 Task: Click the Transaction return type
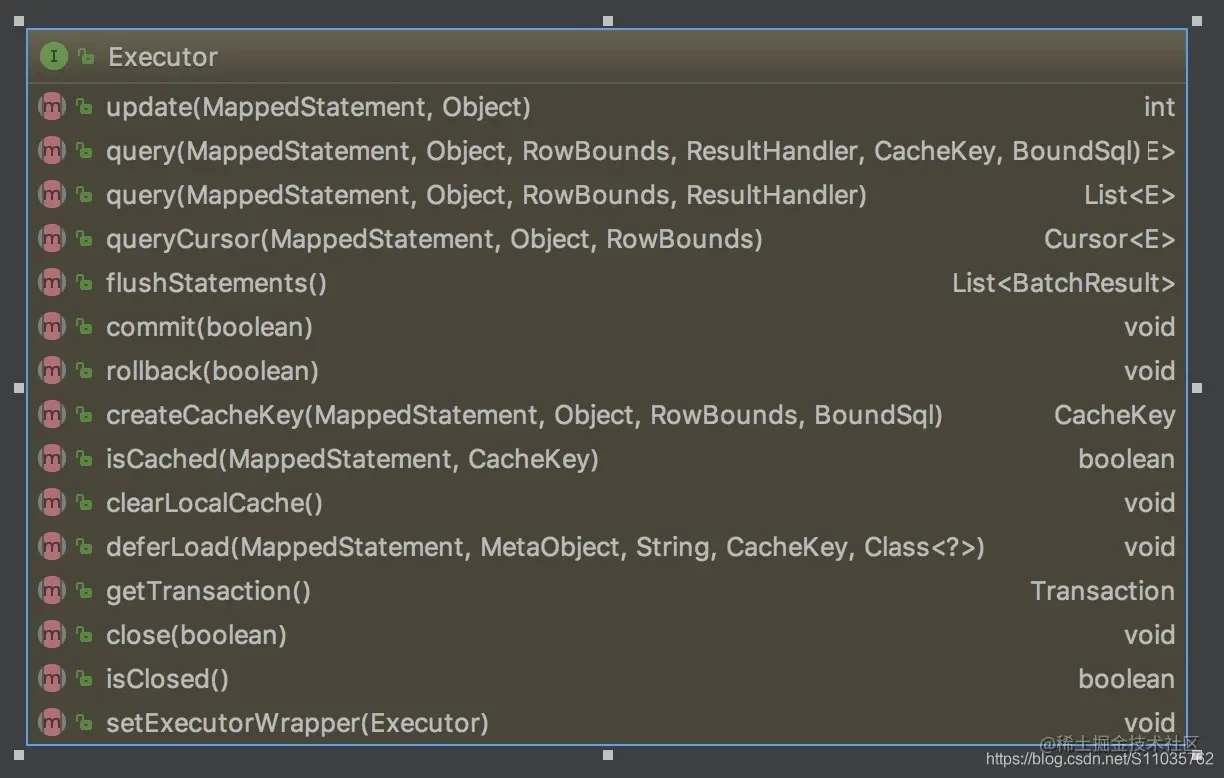tap(1102, 591)
